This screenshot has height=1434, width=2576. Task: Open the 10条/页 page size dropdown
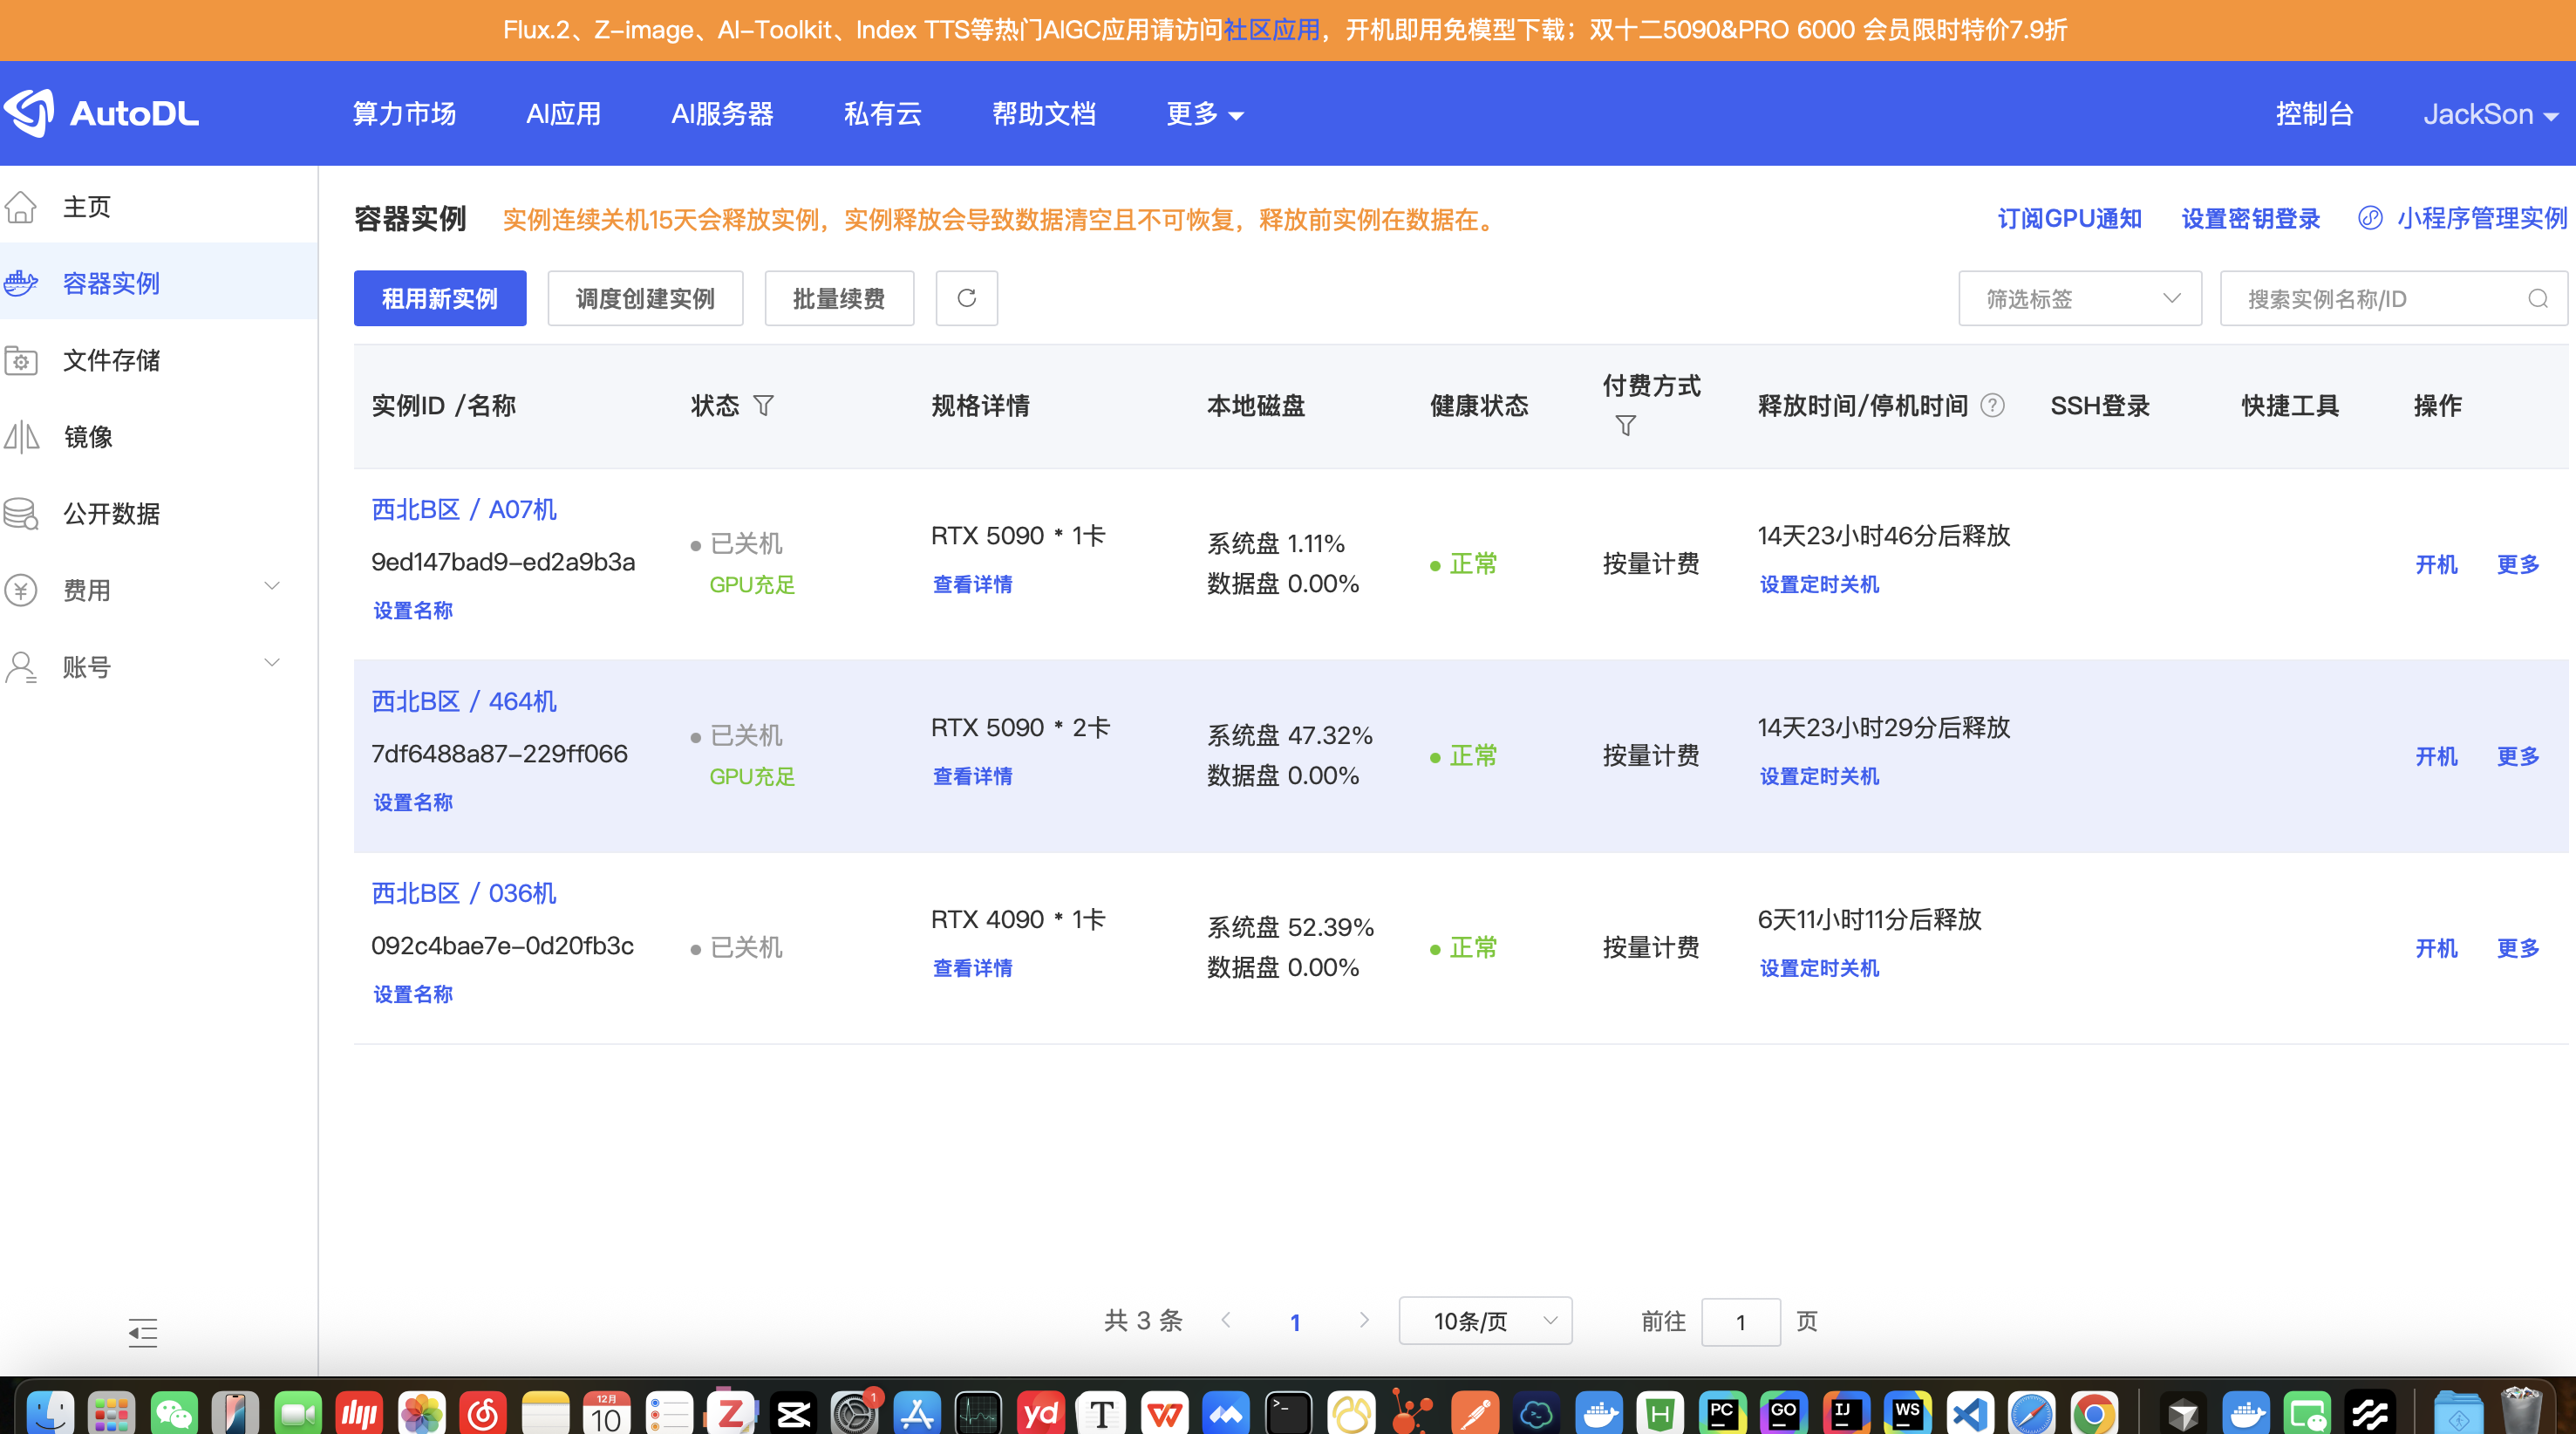click(1484, 1321)
